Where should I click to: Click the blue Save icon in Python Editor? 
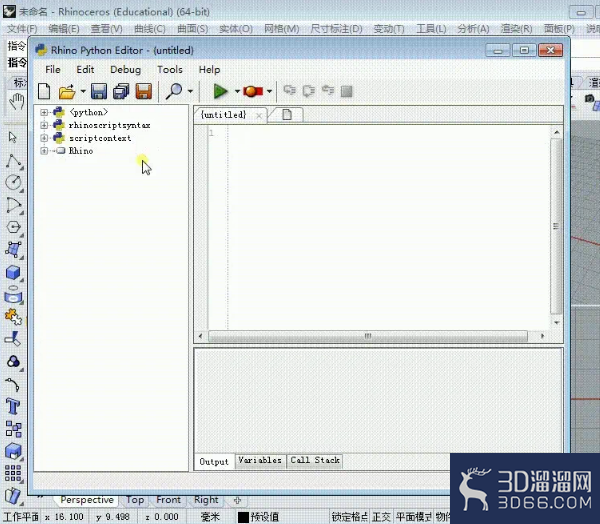99,91
